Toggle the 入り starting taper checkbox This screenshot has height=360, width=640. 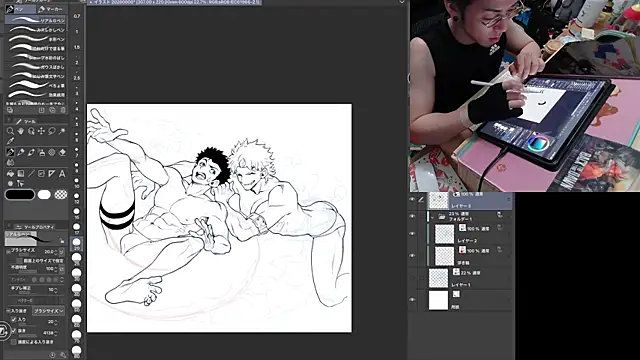click(13, 320)
